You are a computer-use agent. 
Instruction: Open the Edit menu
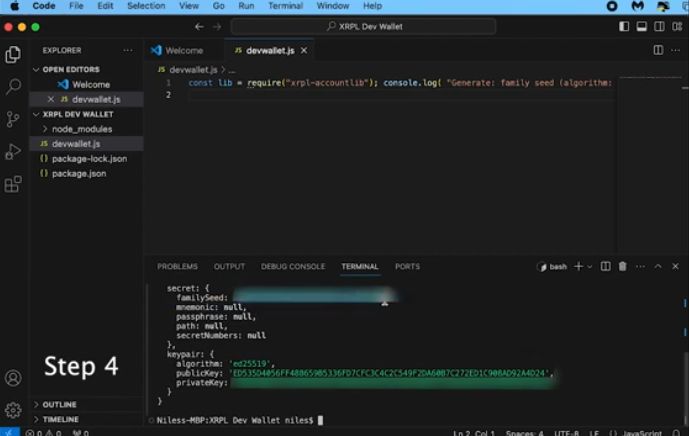tap(105, 6)
